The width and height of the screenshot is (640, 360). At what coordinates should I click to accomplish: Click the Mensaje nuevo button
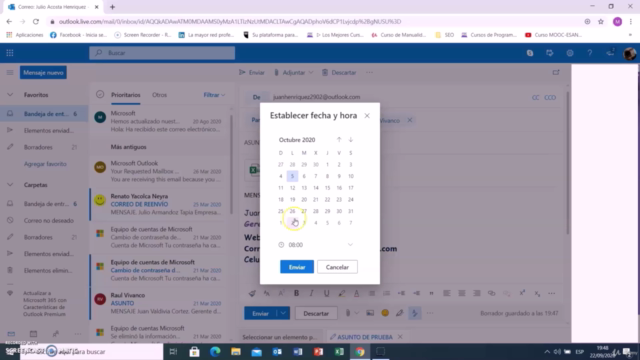[x=43, y=73]
